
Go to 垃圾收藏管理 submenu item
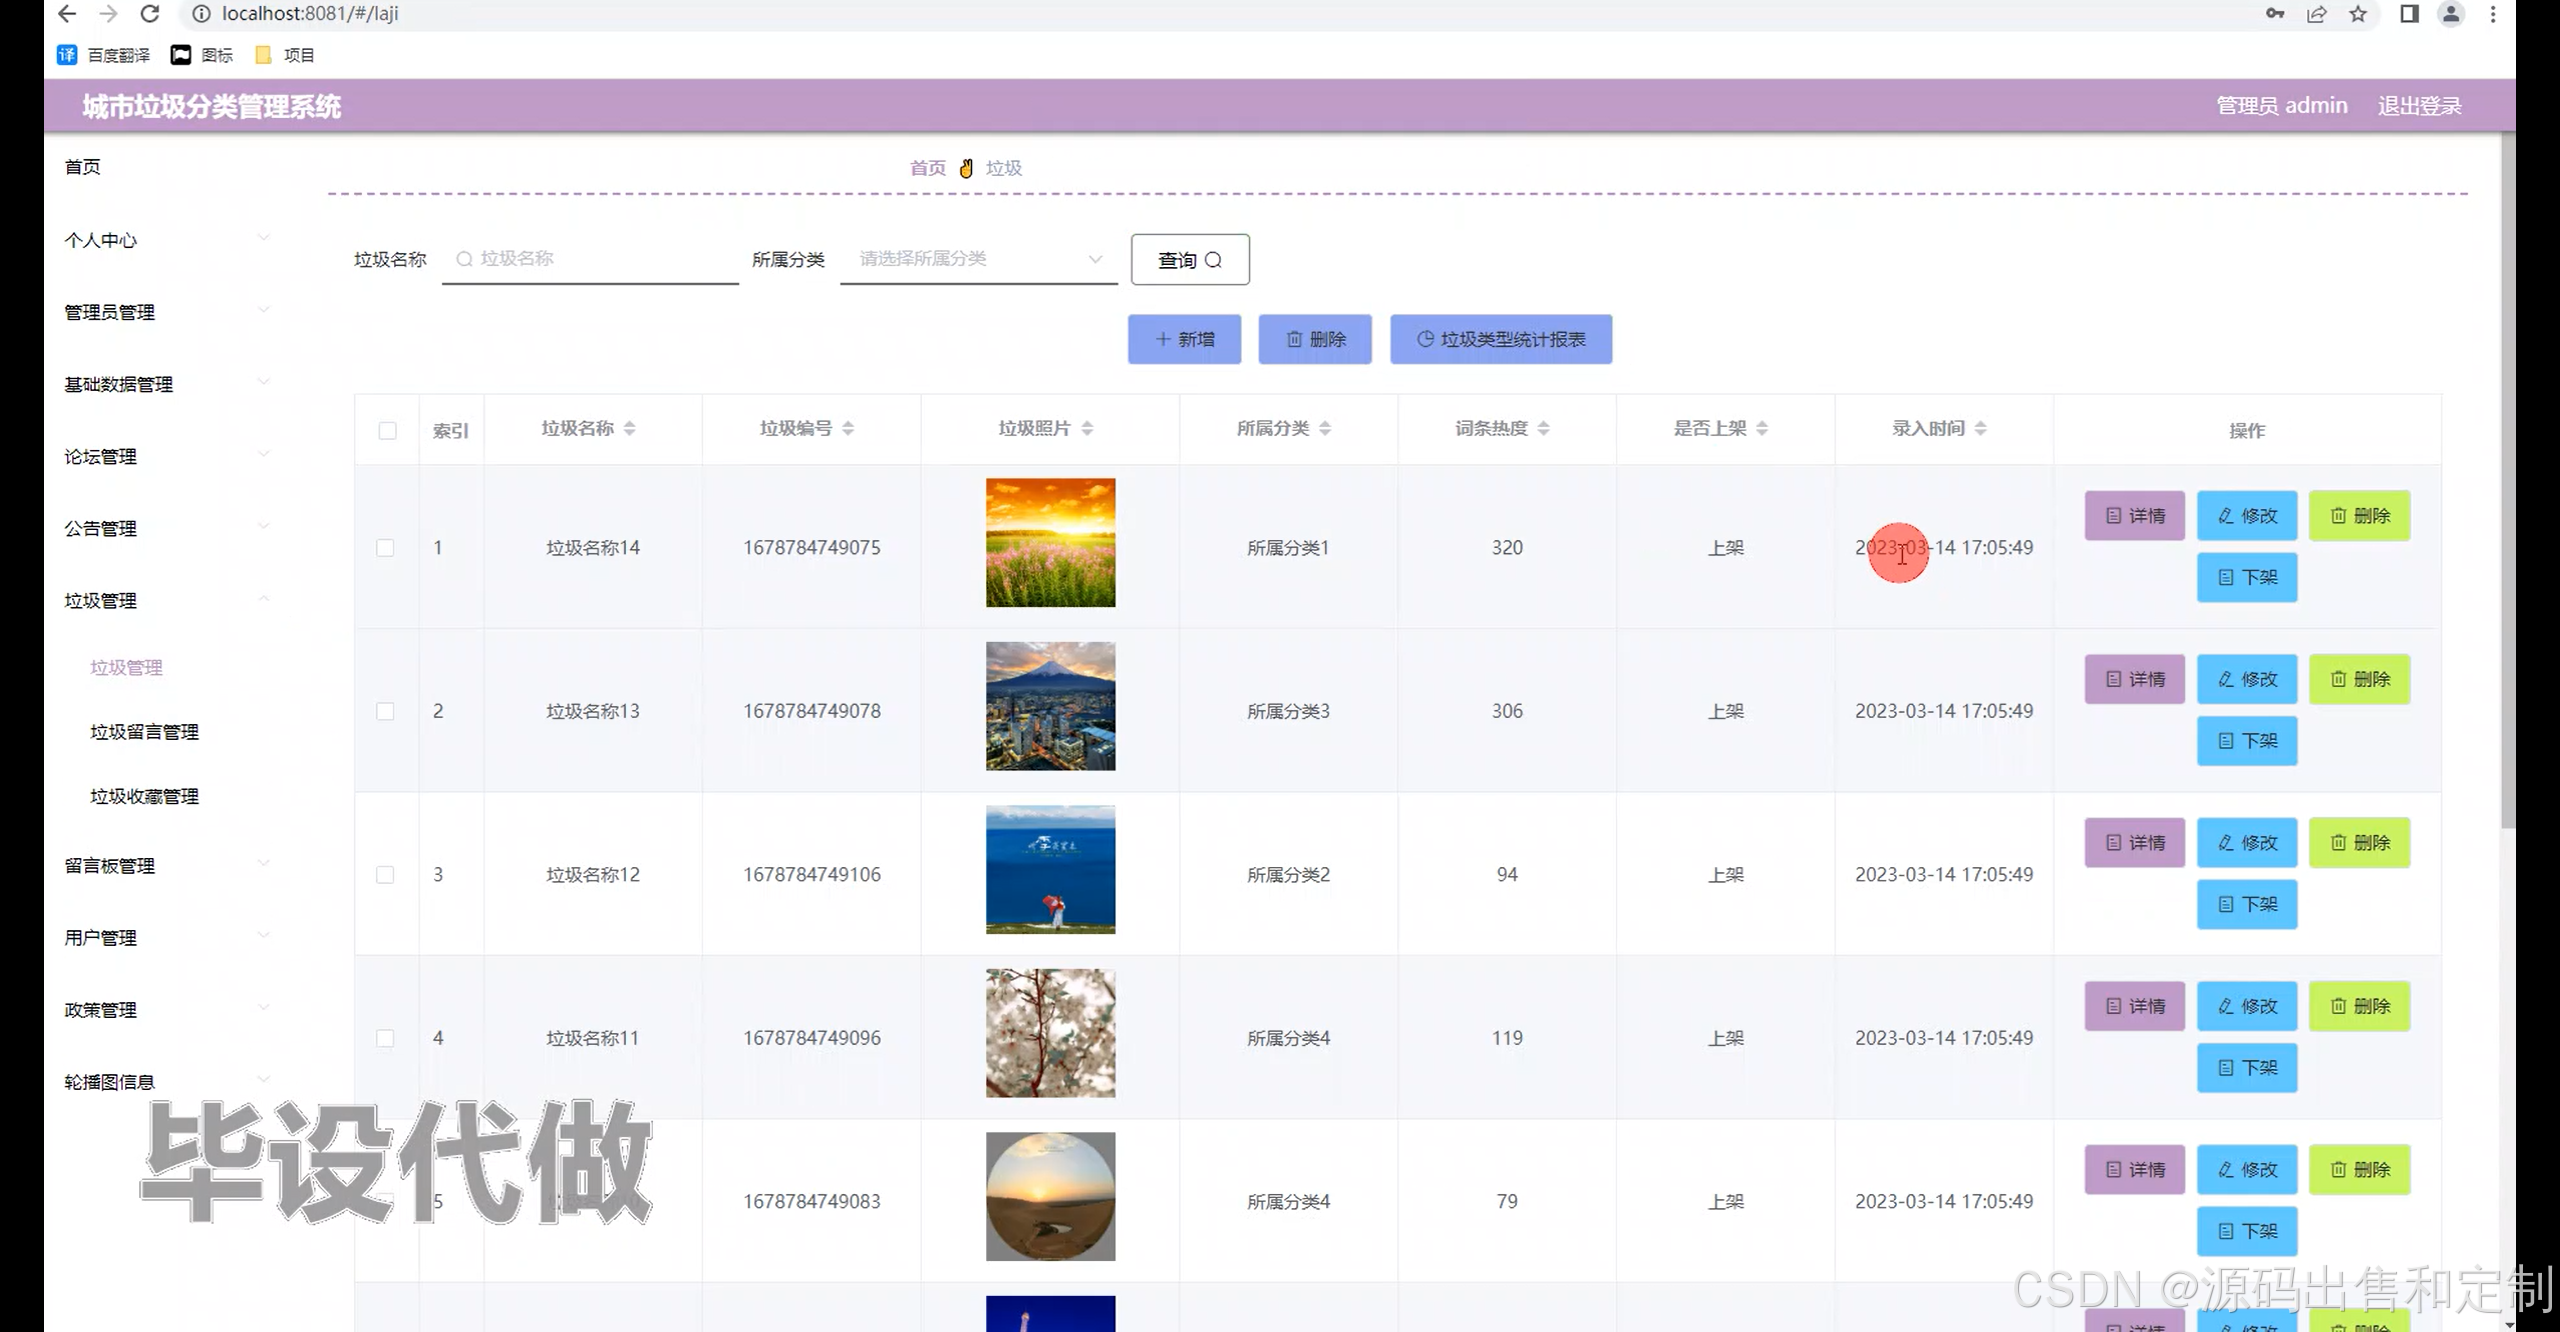pos(145,796)
